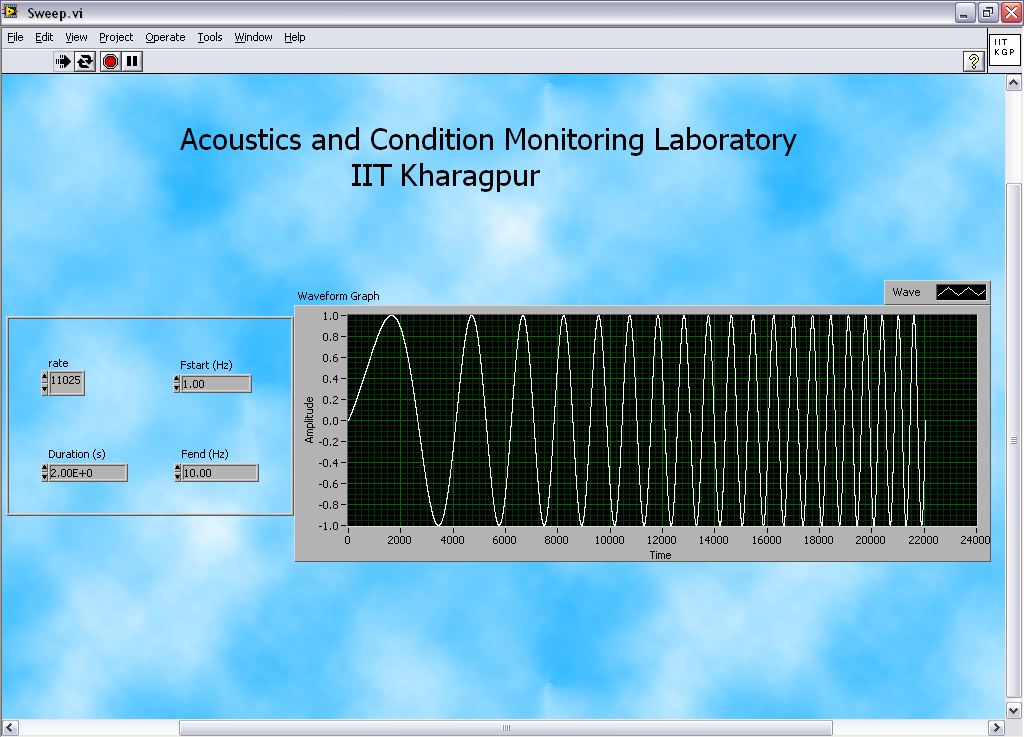1024x737 pixels.
Task: Click the Time axis label
Action: (660, 555)
